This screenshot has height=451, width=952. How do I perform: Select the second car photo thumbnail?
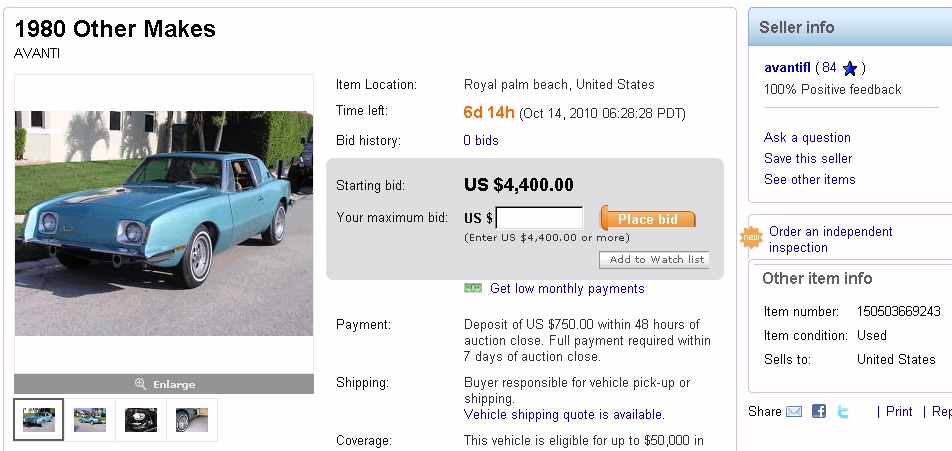(x=90, y=420)
